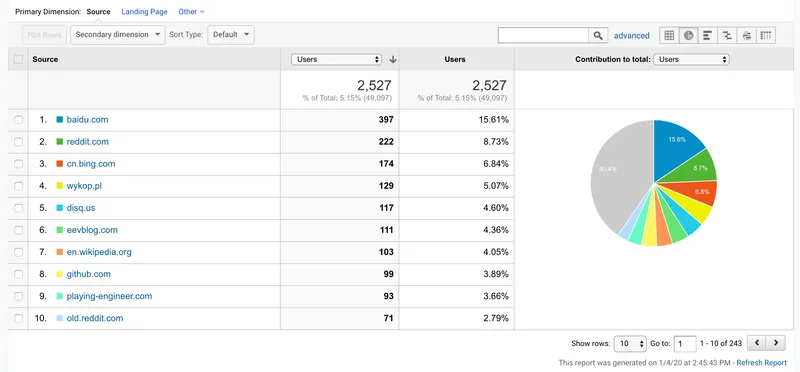
Task: Switch to Data table view icon
Action: tap(669, 35)
